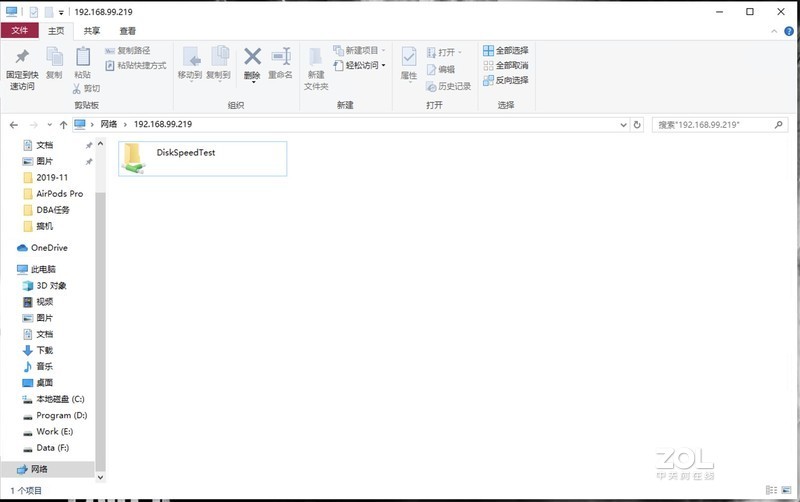Click Invert selection (反向选择)
This screenshot has width=800, height=502.
click(x=506, y=80)
